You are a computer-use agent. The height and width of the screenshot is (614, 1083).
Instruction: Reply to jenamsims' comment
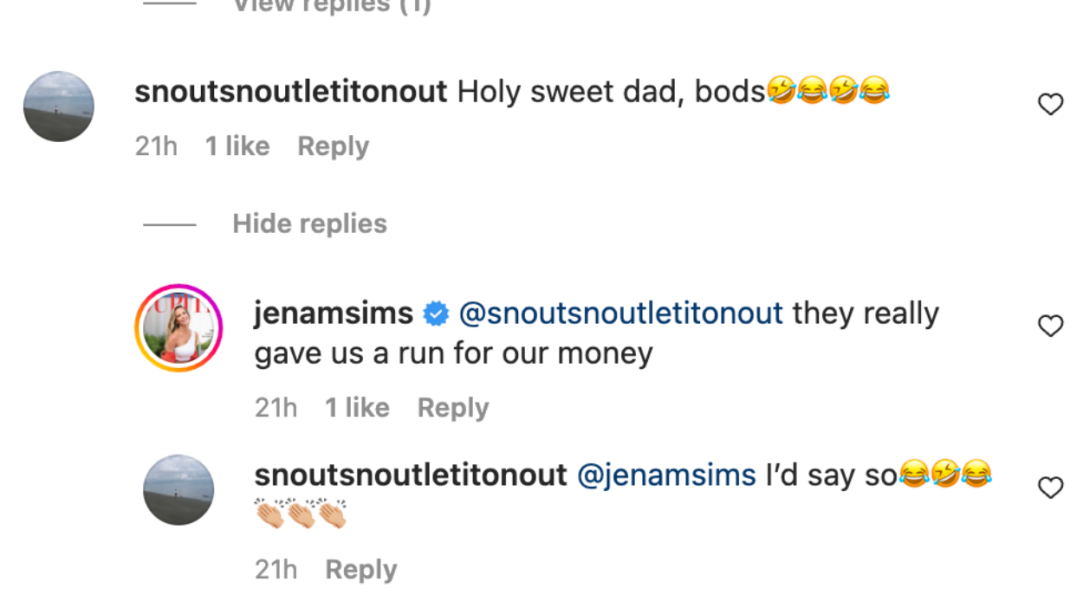pyautogui.click(x=453, y=408)
